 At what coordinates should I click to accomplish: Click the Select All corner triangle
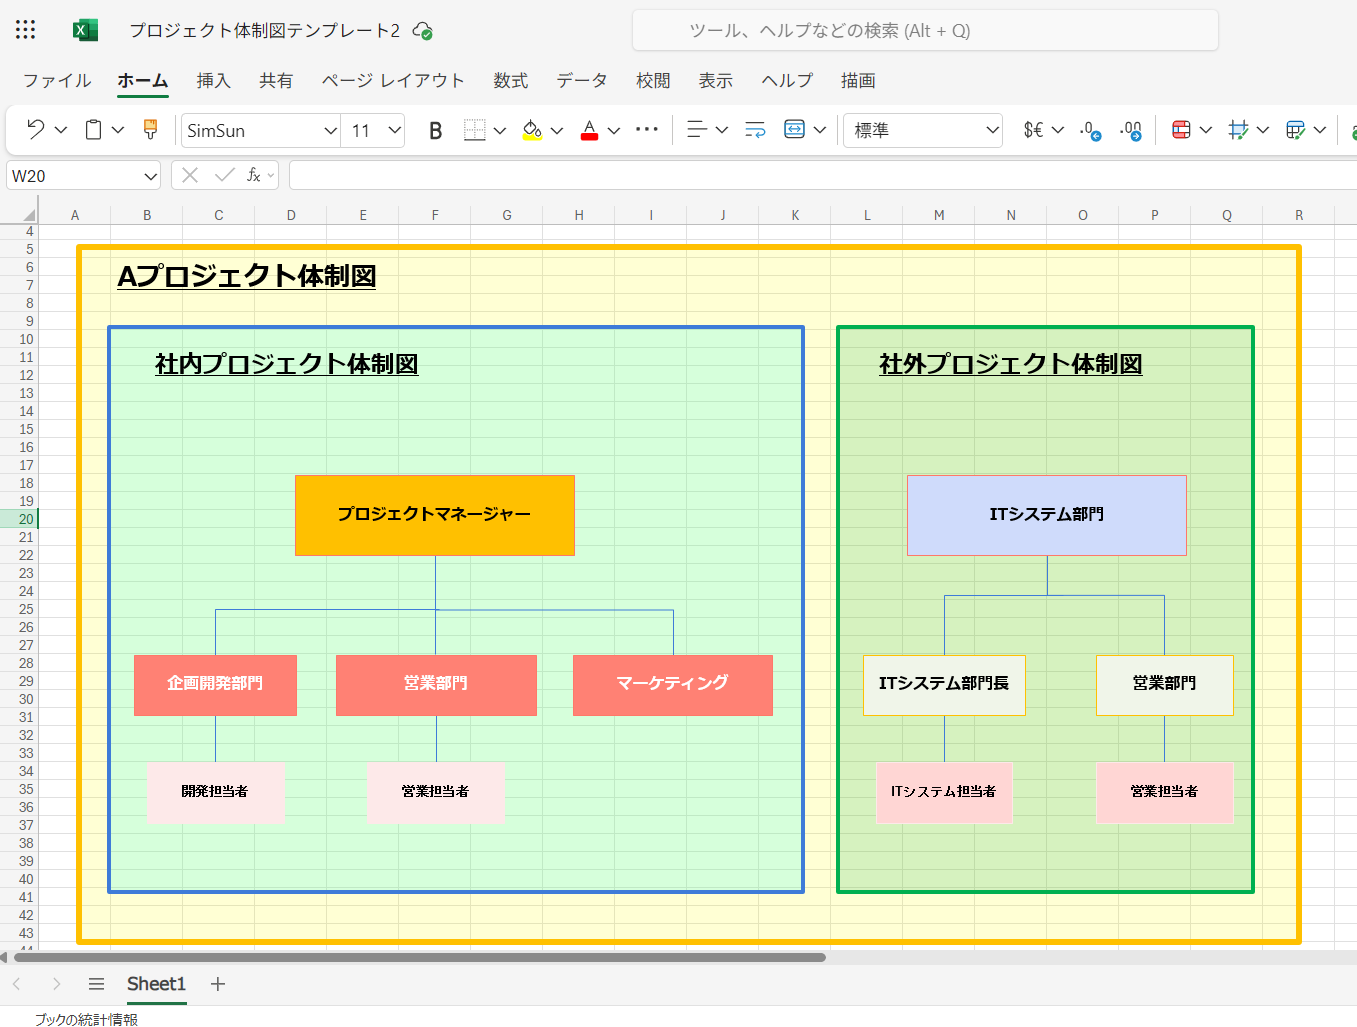coord(29,215)
